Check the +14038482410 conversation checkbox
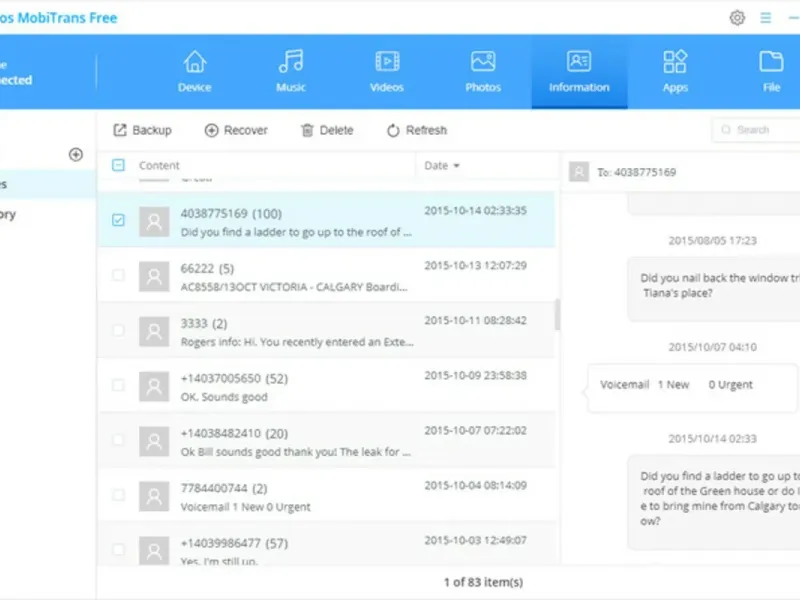The width and height of the screenshot is (800, 600). pyautogui.click(x=118, y=440)
